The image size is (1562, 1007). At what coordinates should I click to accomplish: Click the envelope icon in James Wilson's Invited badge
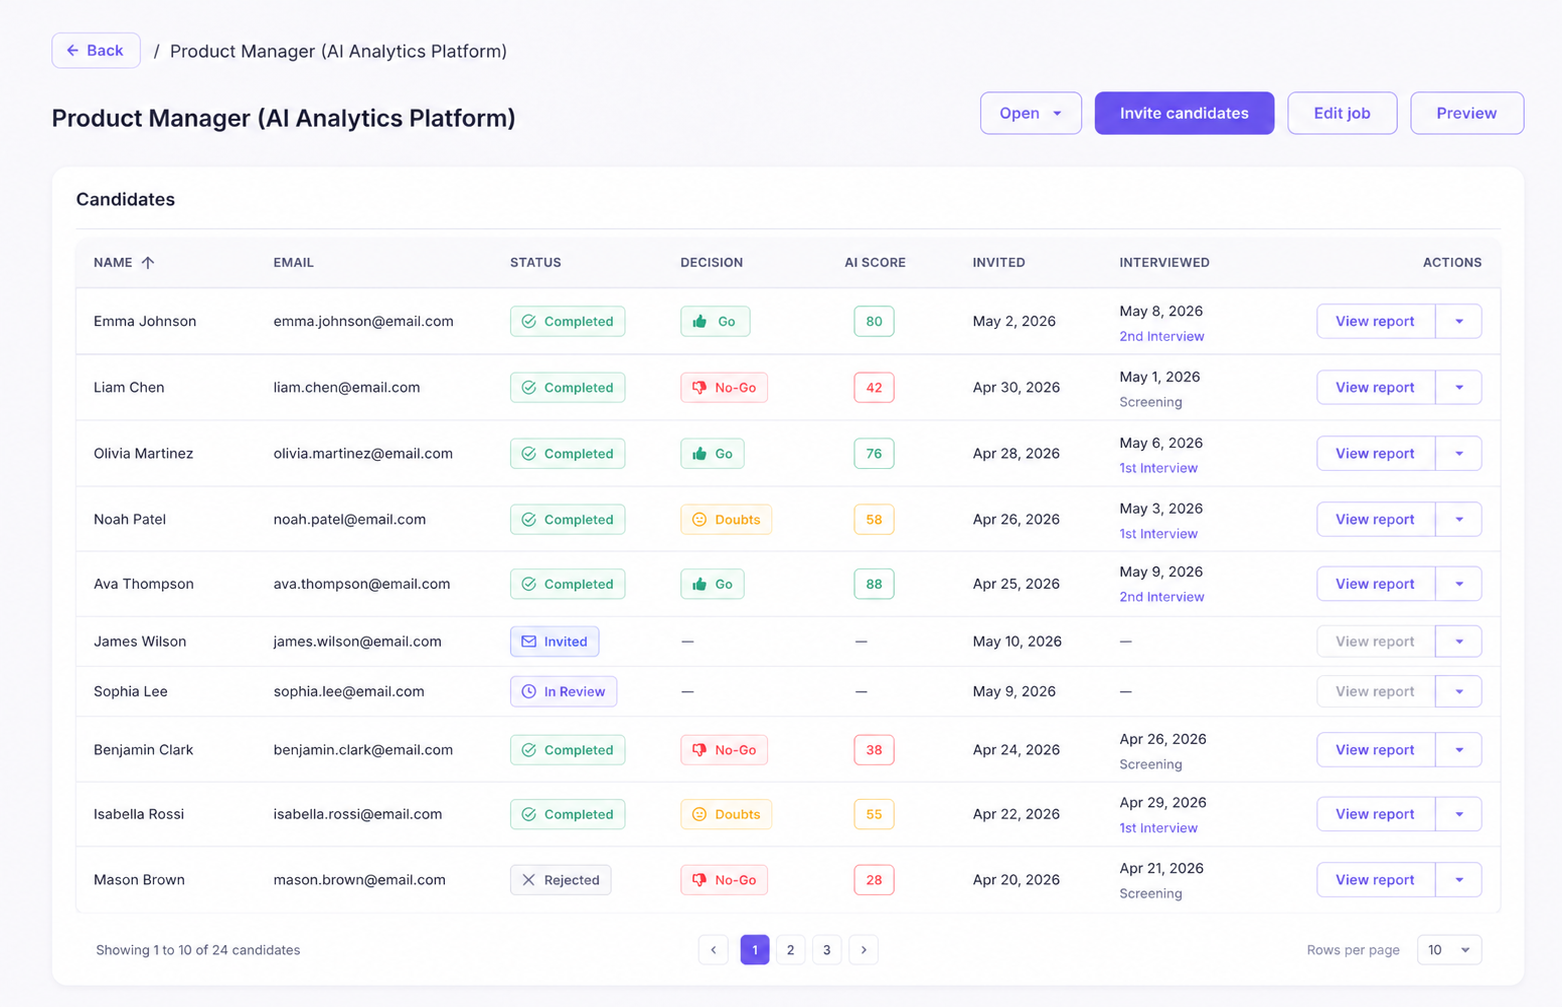point(529,642)
